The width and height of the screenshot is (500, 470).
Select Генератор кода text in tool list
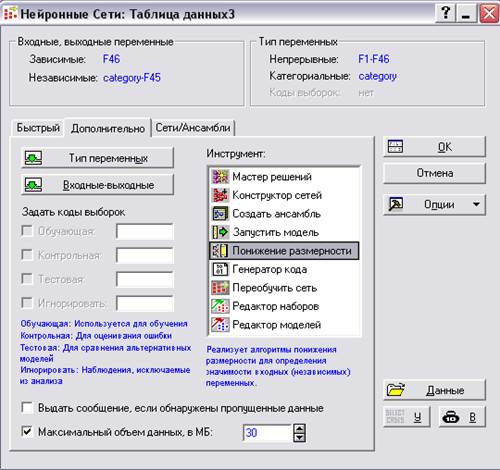(x=270, y=269)
